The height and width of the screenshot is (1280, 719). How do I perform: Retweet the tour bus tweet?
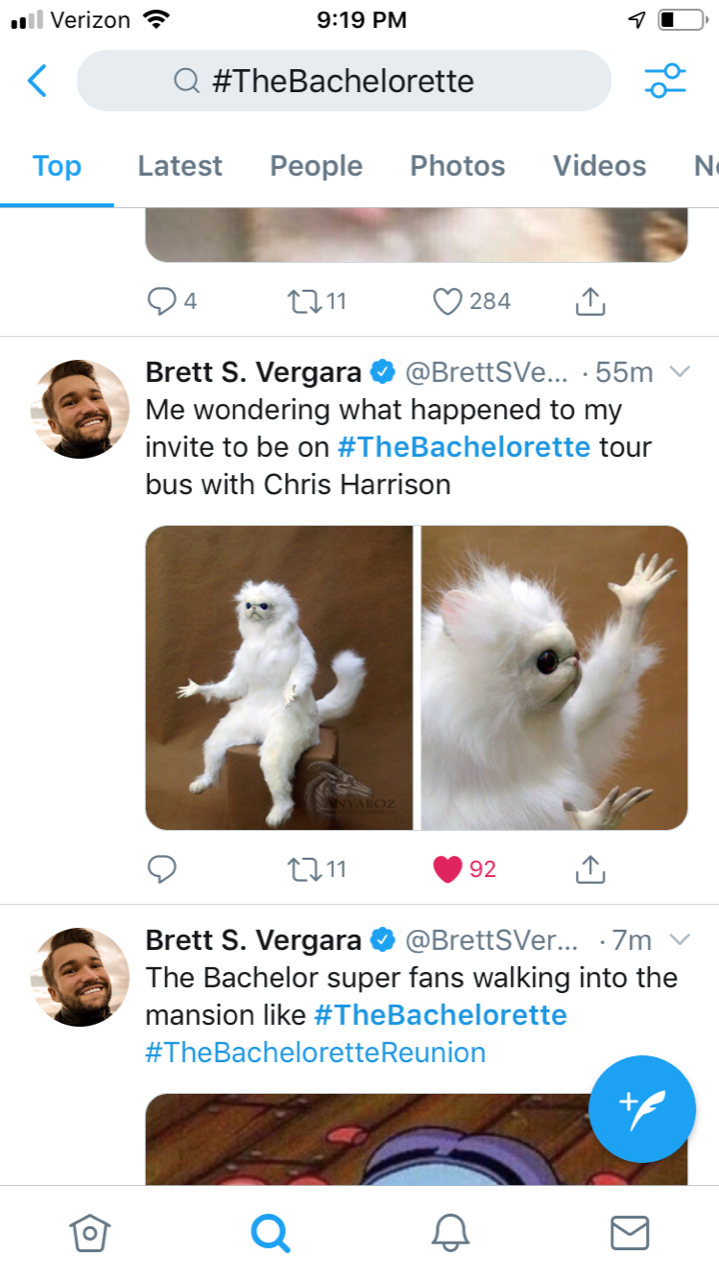[302, 869]
